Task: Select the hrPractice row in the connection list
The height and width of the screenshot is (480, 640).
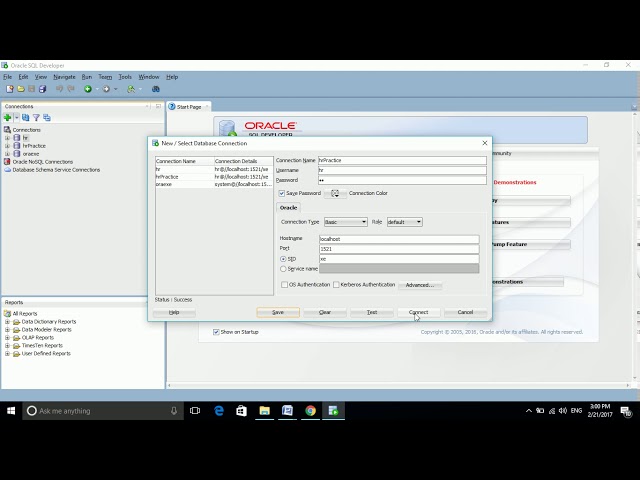Action: tap(214, 177)
